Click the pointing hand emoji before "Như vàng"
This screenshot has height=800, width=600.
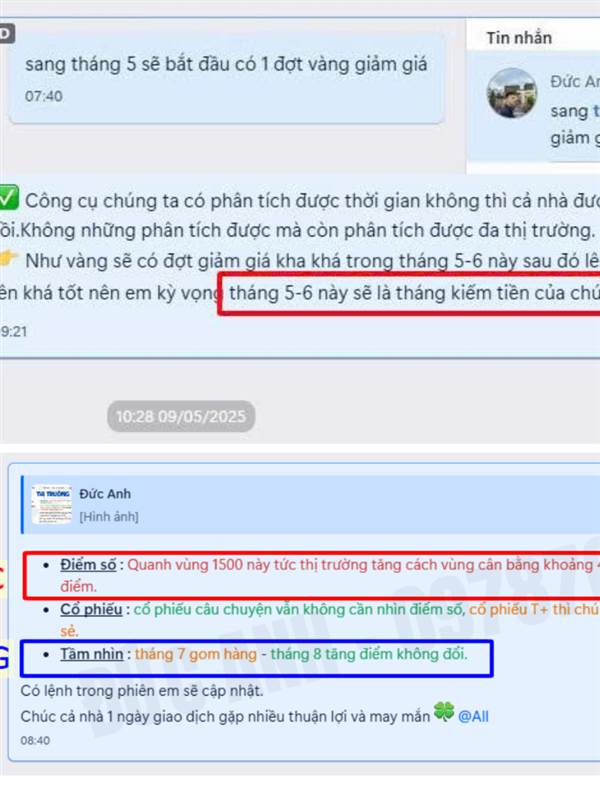click(x=9, y=259)
